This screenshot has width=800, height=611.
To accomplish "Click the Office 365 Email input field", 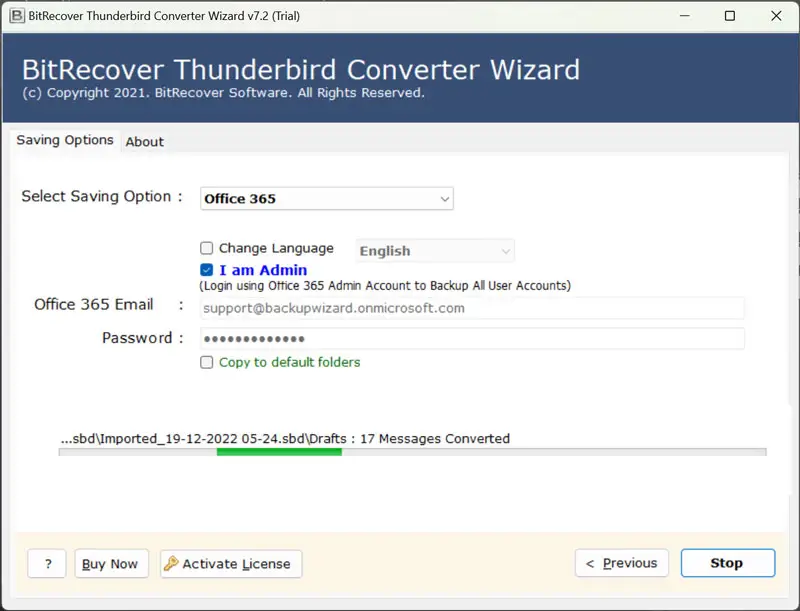I will [x=472, y=308].
